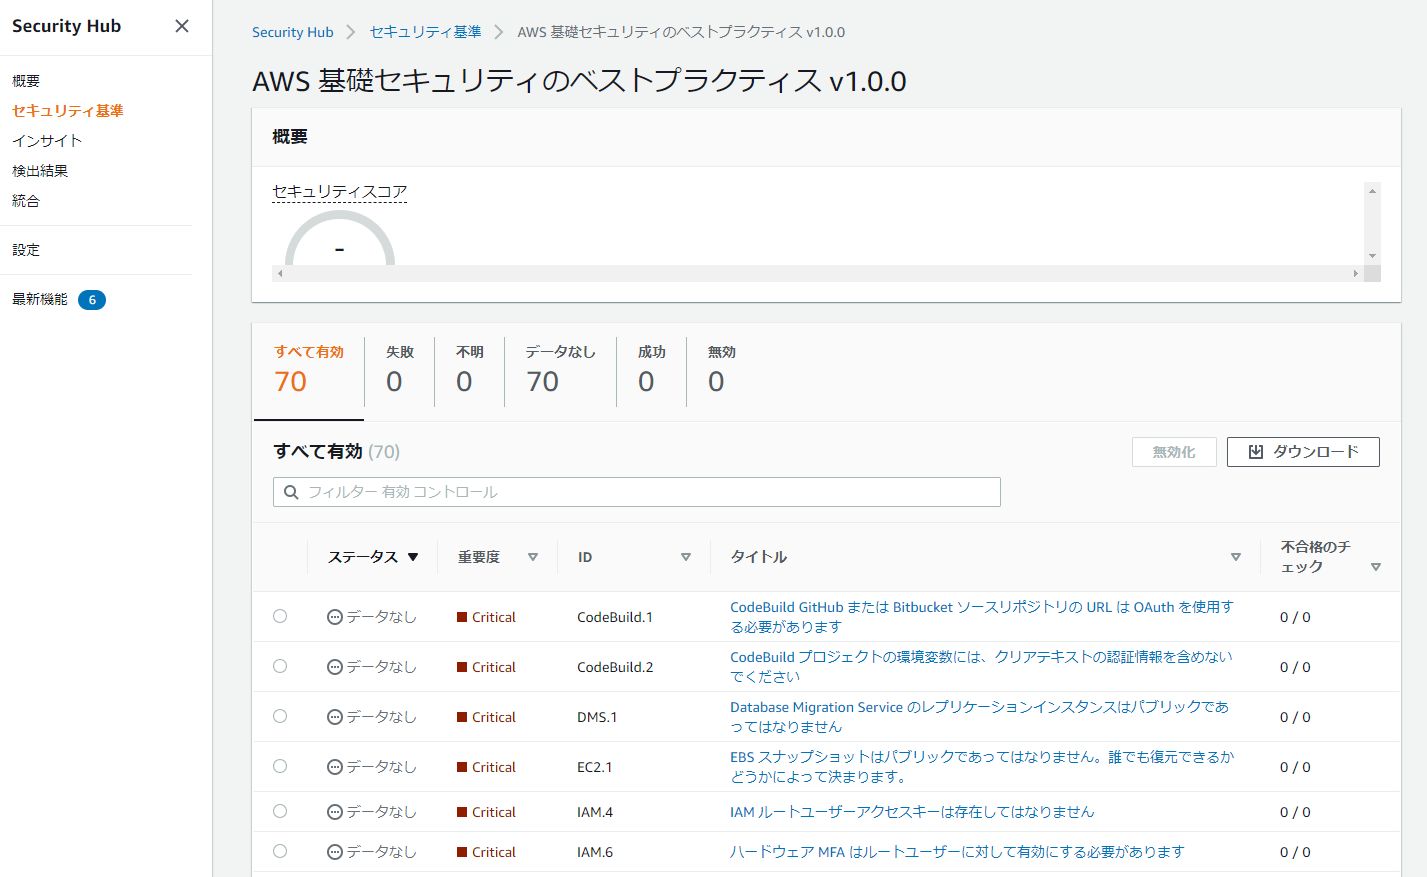
Task: Click the overview panel horizontal scrollbar
Action: pyautogui.click(x=817, y=273)
